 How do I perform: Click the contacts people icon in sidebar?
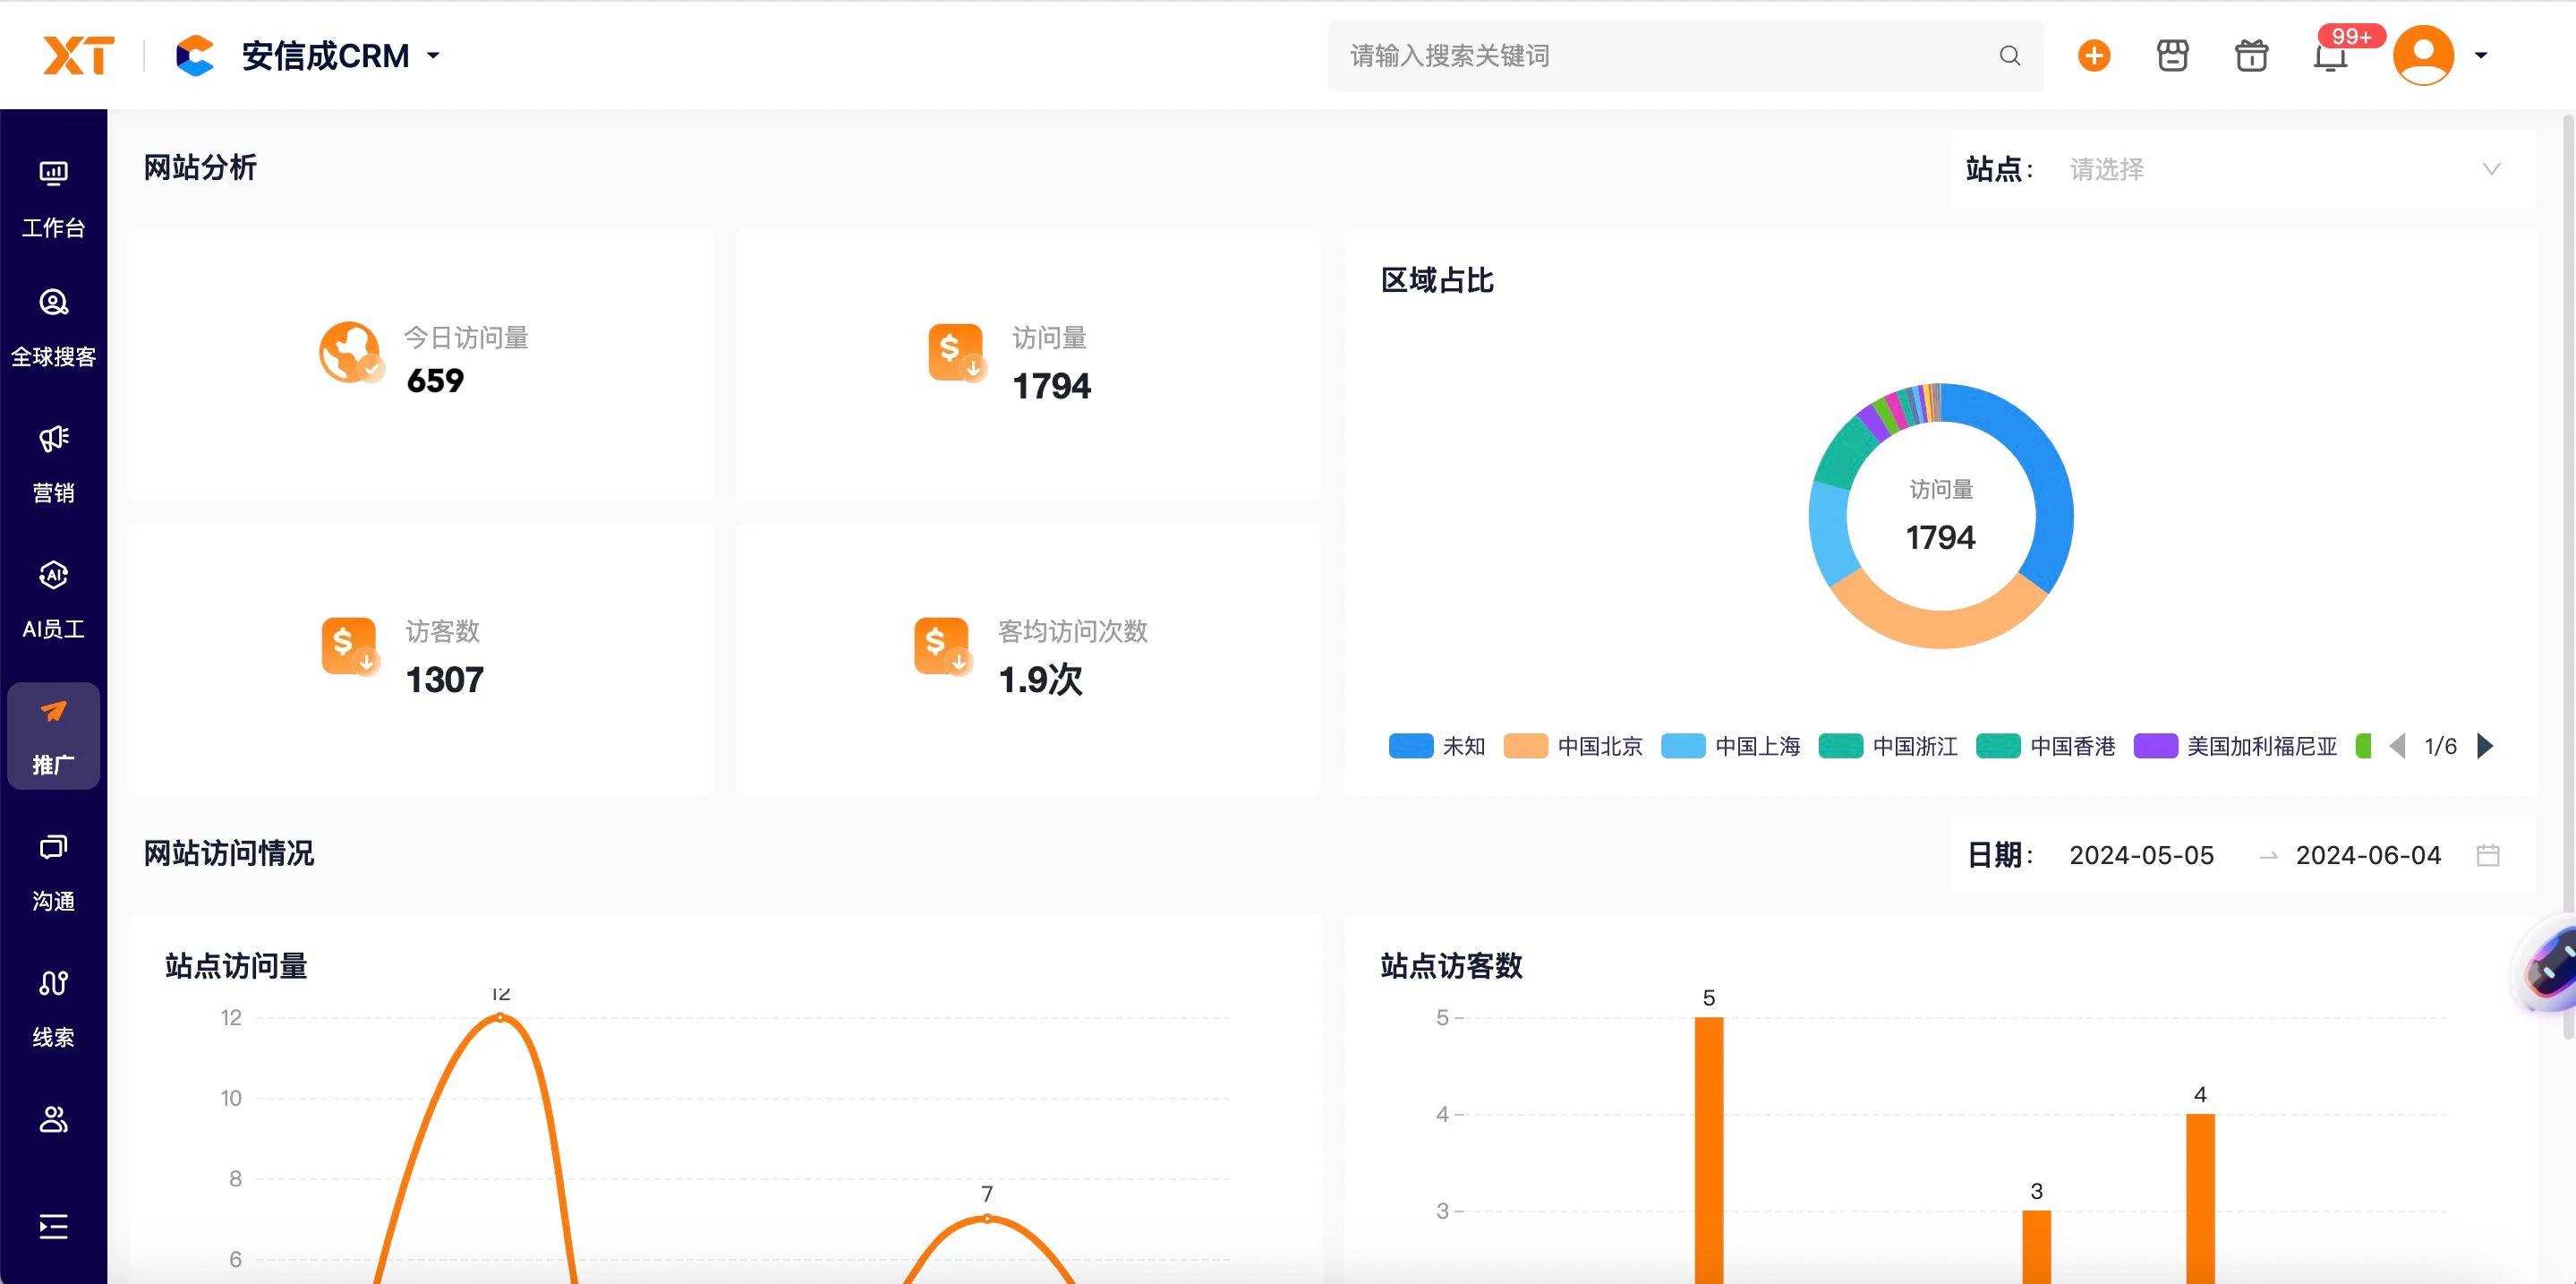(54, 1119)
